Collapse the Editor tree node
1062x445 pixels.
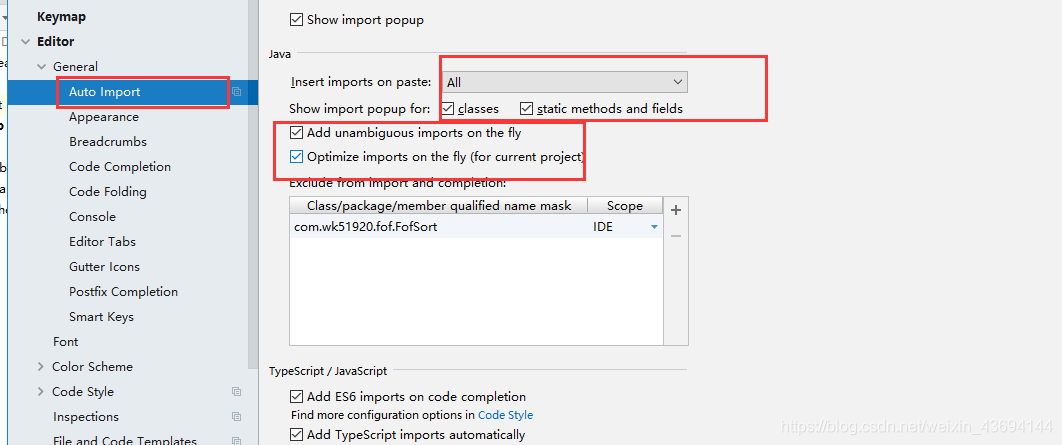coord(26,41)
